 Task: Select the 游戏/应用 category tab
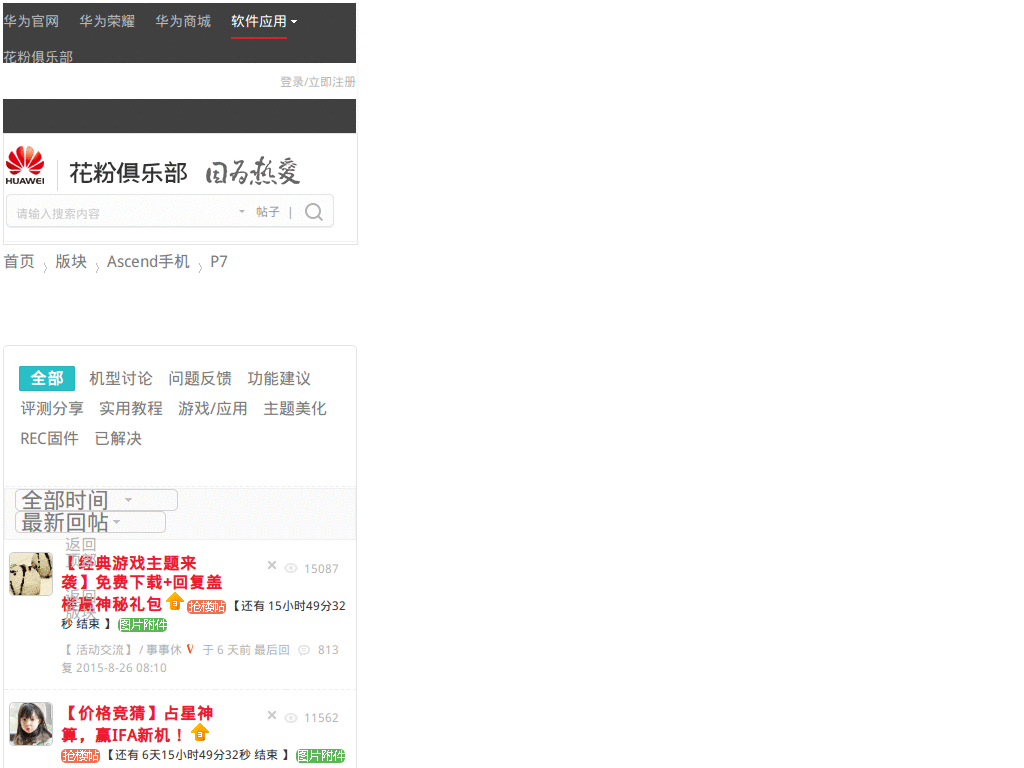tap(213, 408)
